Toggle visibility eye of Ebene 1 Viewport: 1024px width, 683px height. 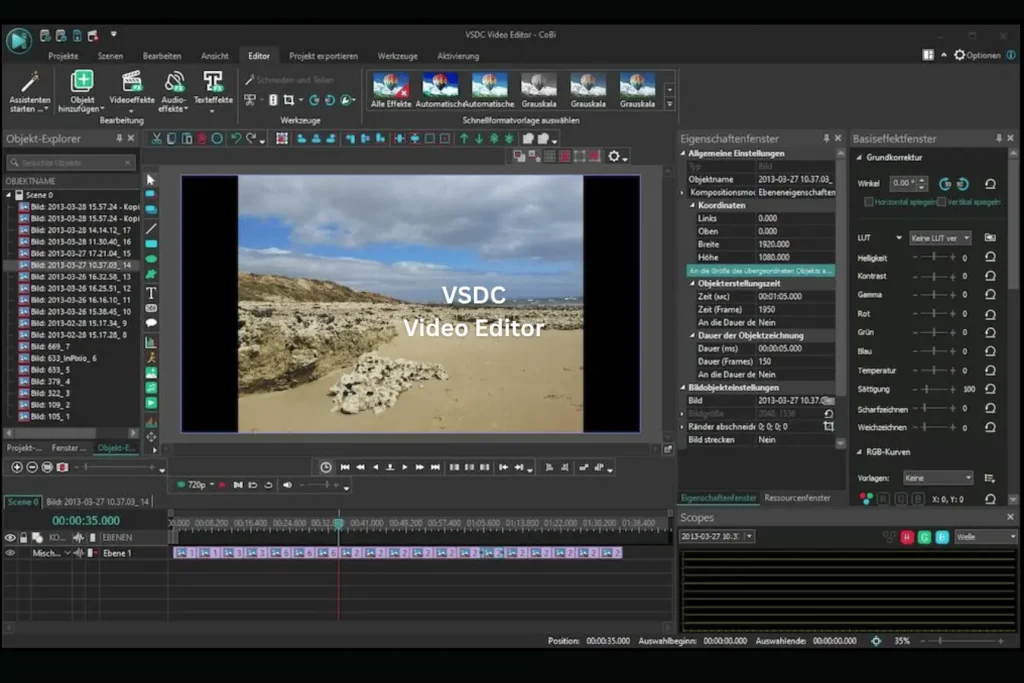point(10,553)
